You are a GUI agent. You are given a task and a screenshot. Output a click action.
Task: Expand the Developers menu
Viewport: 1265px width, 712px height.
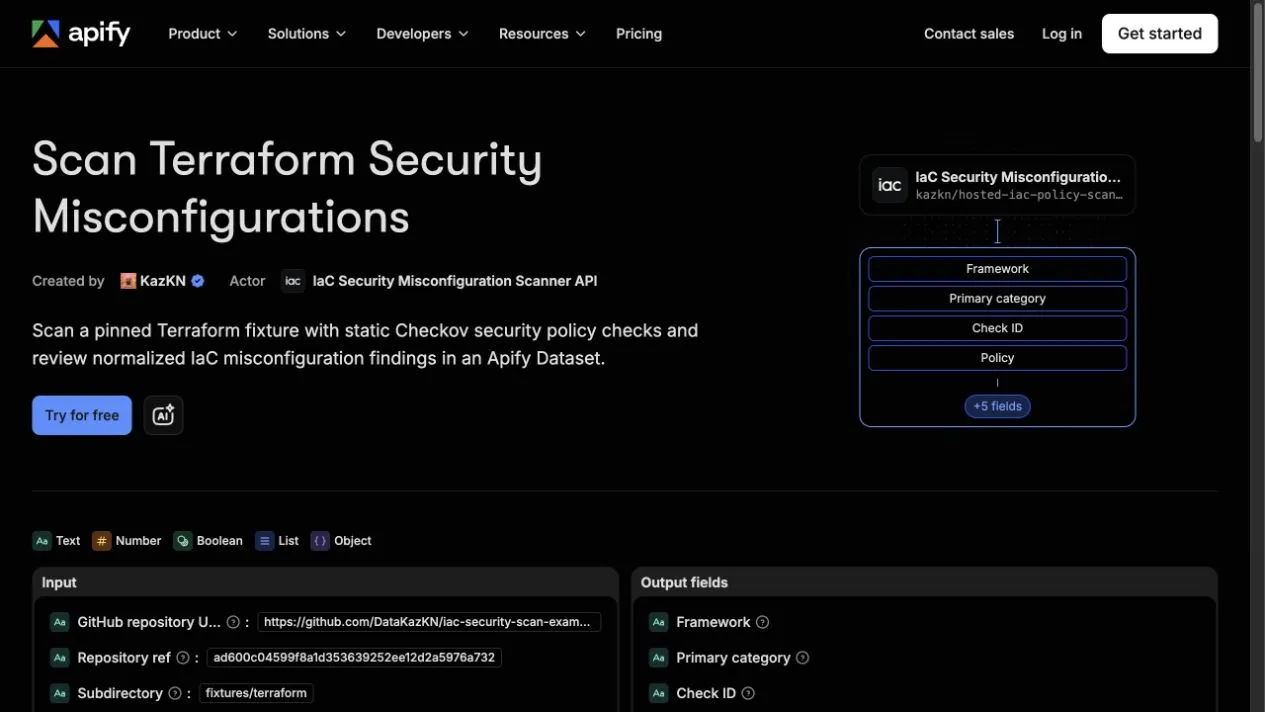422,33
